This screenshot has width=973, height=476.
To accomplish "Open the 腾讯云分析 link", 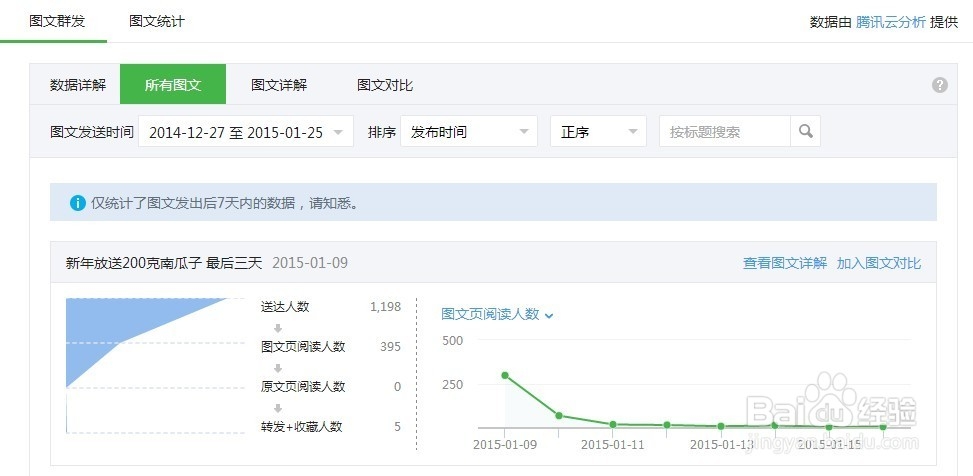I will tap(891, 21).
